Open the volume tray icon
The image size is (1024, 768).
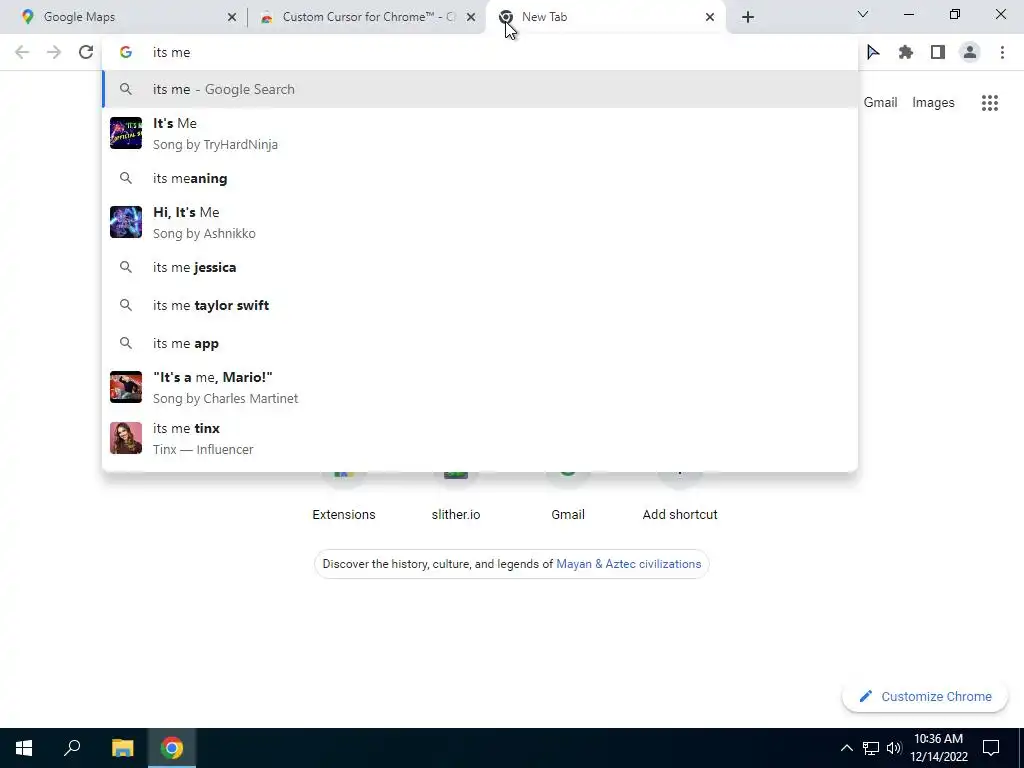[894, 748]
